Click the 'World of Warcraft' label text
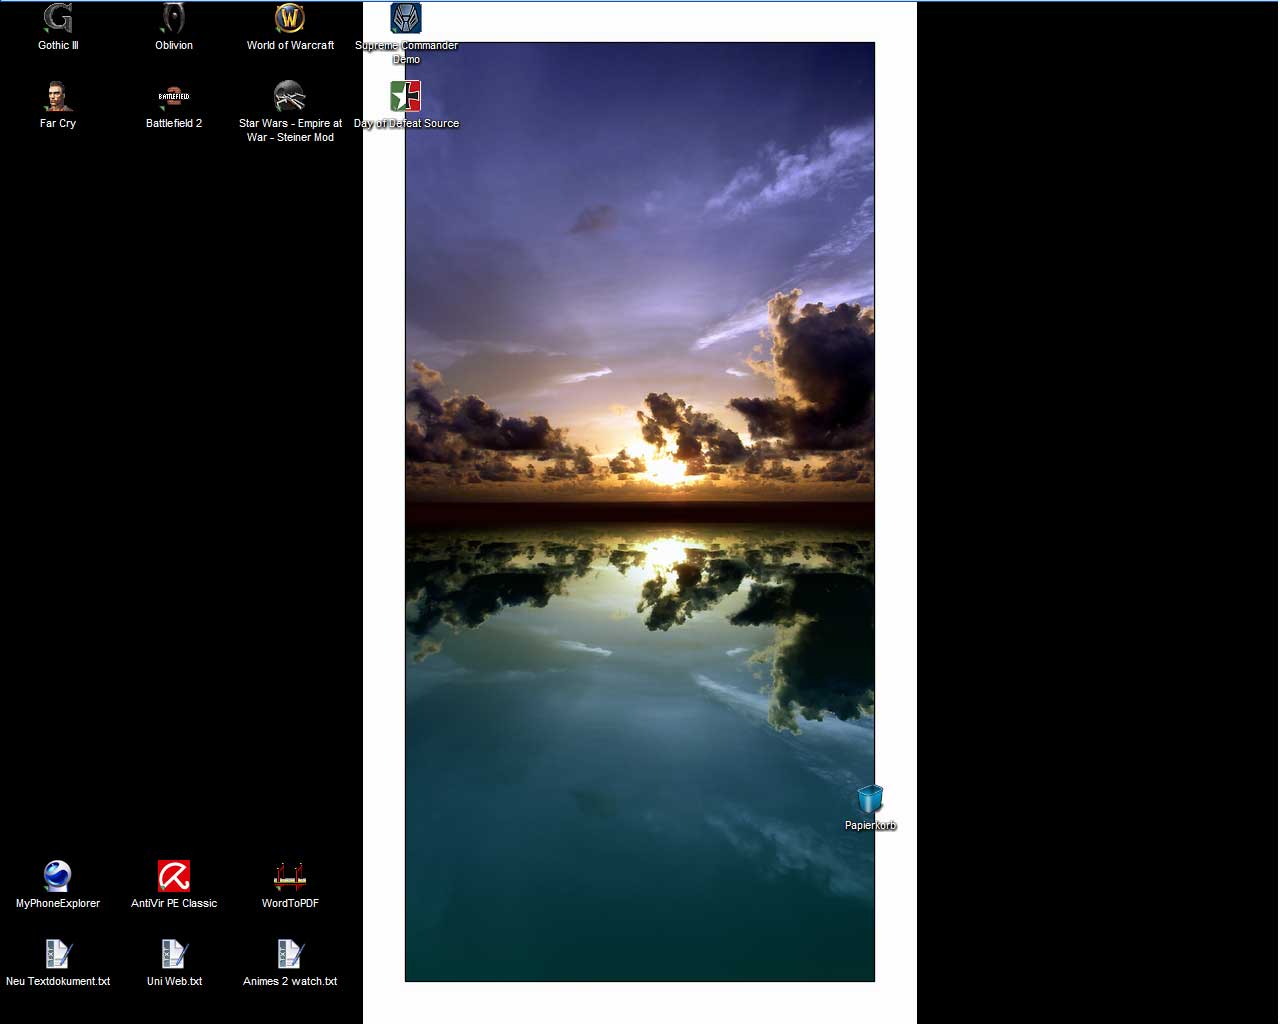Image resolution: width=1280 pixels, height=1024 pixels. click(290, 46)
